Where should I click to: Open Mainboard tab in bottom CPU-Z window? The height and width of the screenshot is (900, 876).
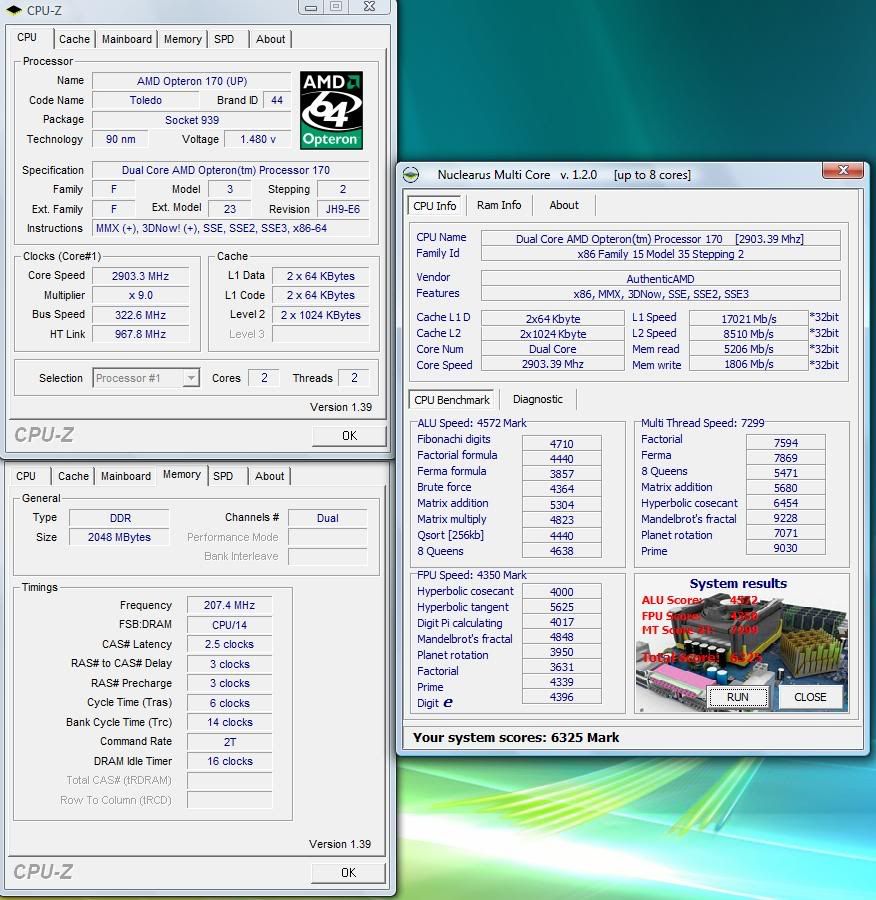click(126, 476)
